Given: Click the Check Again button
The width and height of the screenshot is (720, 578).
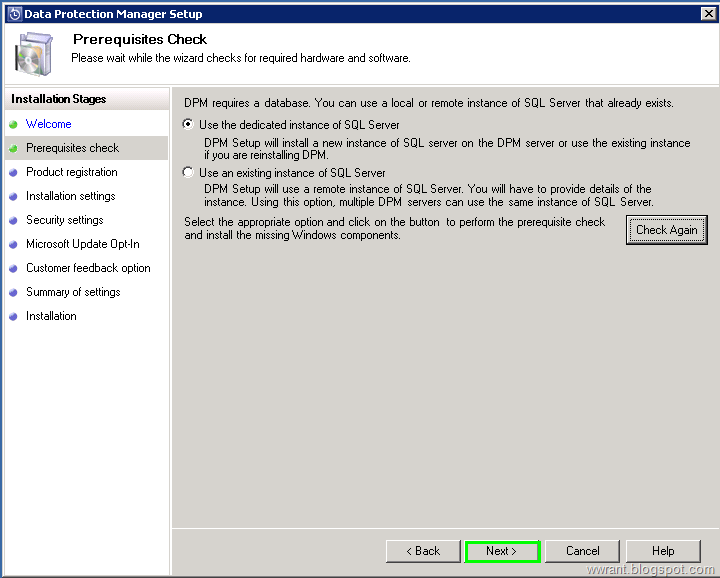Looking at the screenshot, I should coord(666,230).
